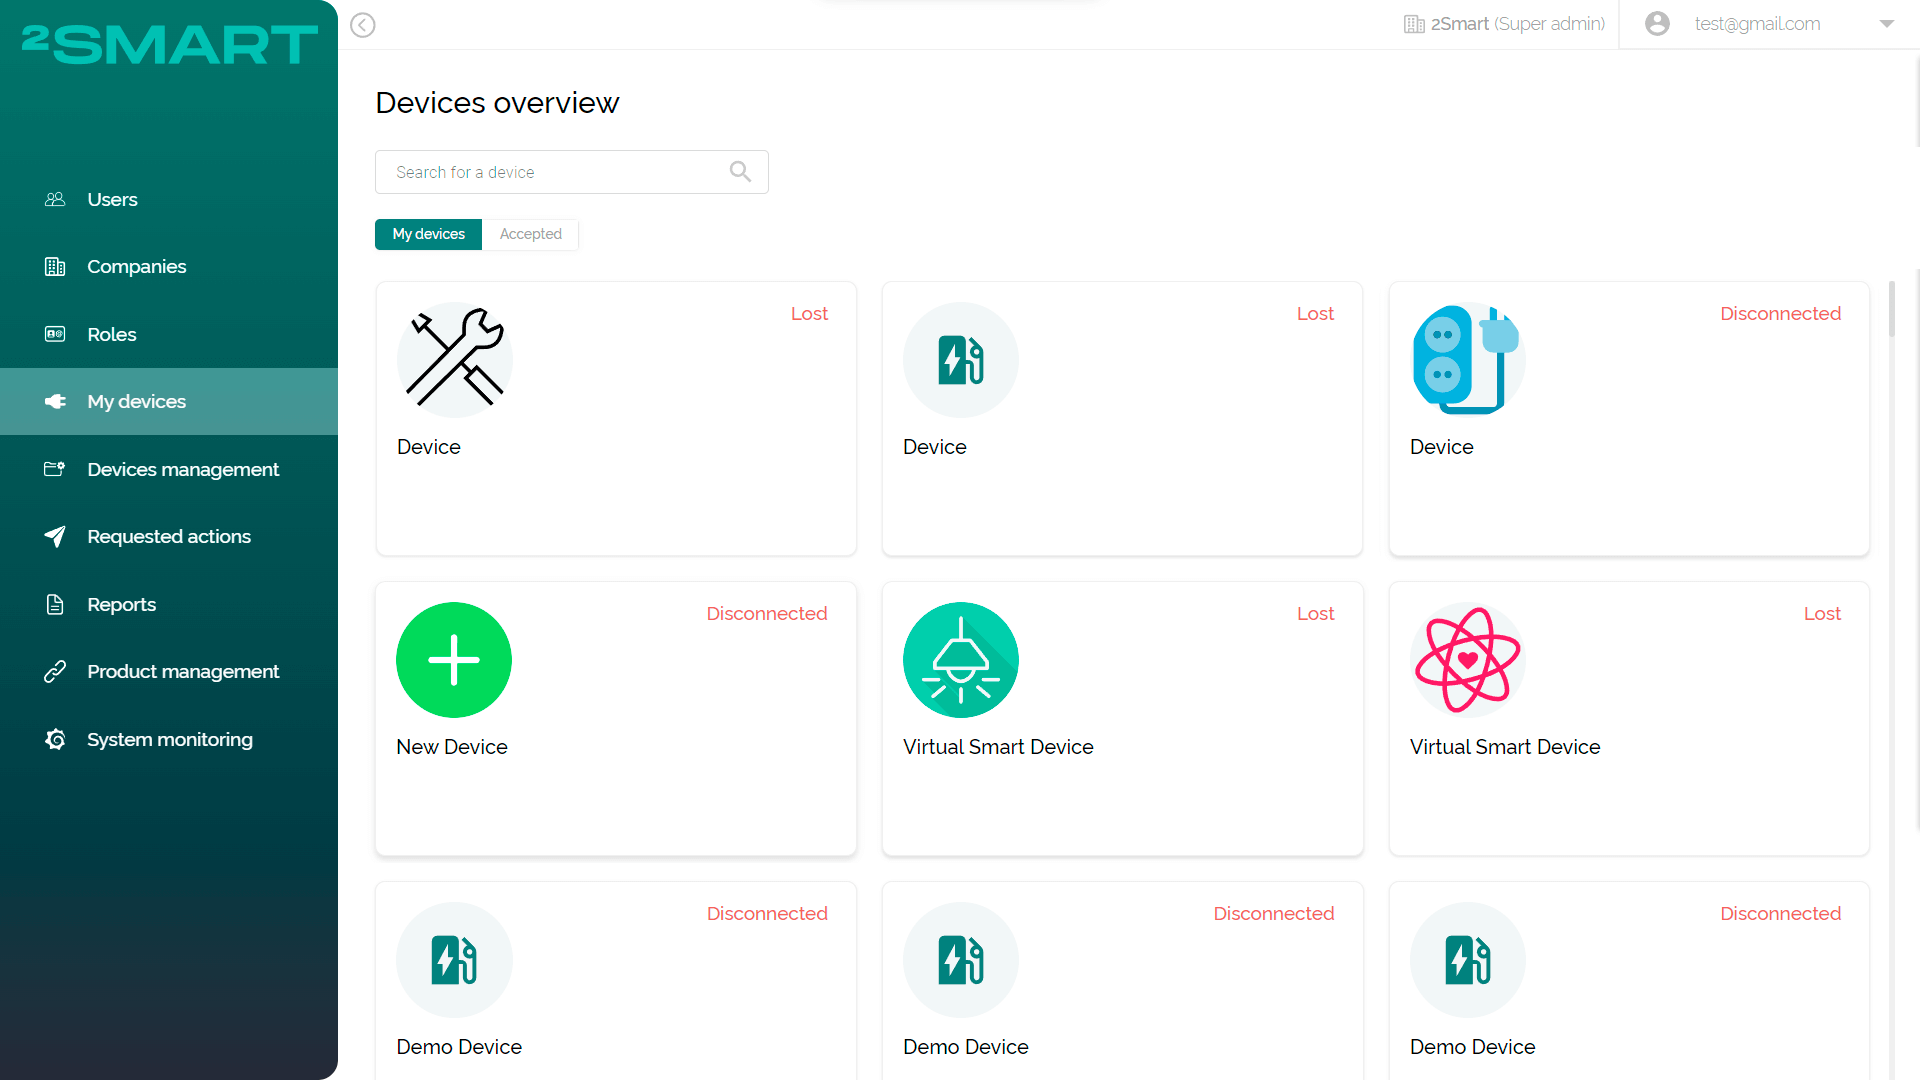The height and width of the screenshot is (1080, 1920).
Task: Click the search magnifier icon
Action: tap(740, 172)
